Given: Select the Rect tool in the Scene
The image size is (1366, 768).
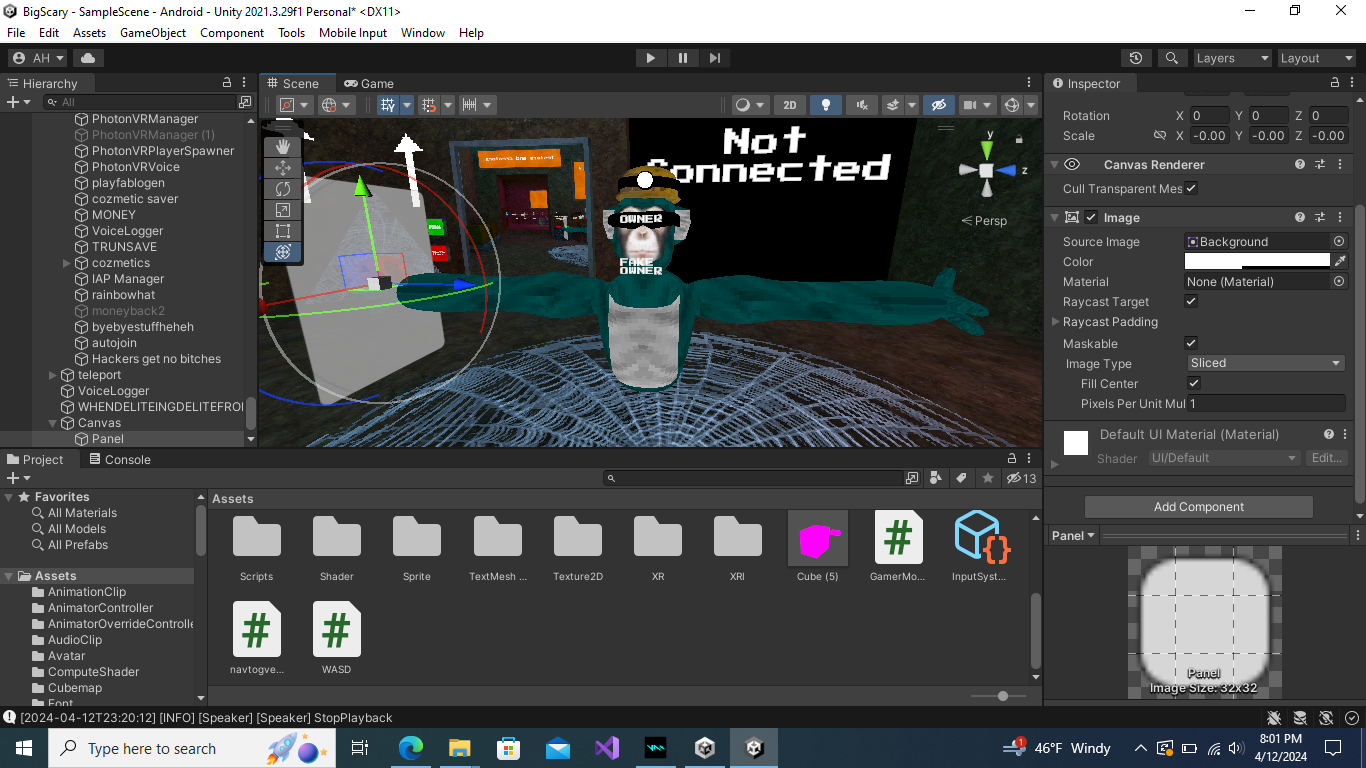Looking at the screenshot, I should 283,231.
